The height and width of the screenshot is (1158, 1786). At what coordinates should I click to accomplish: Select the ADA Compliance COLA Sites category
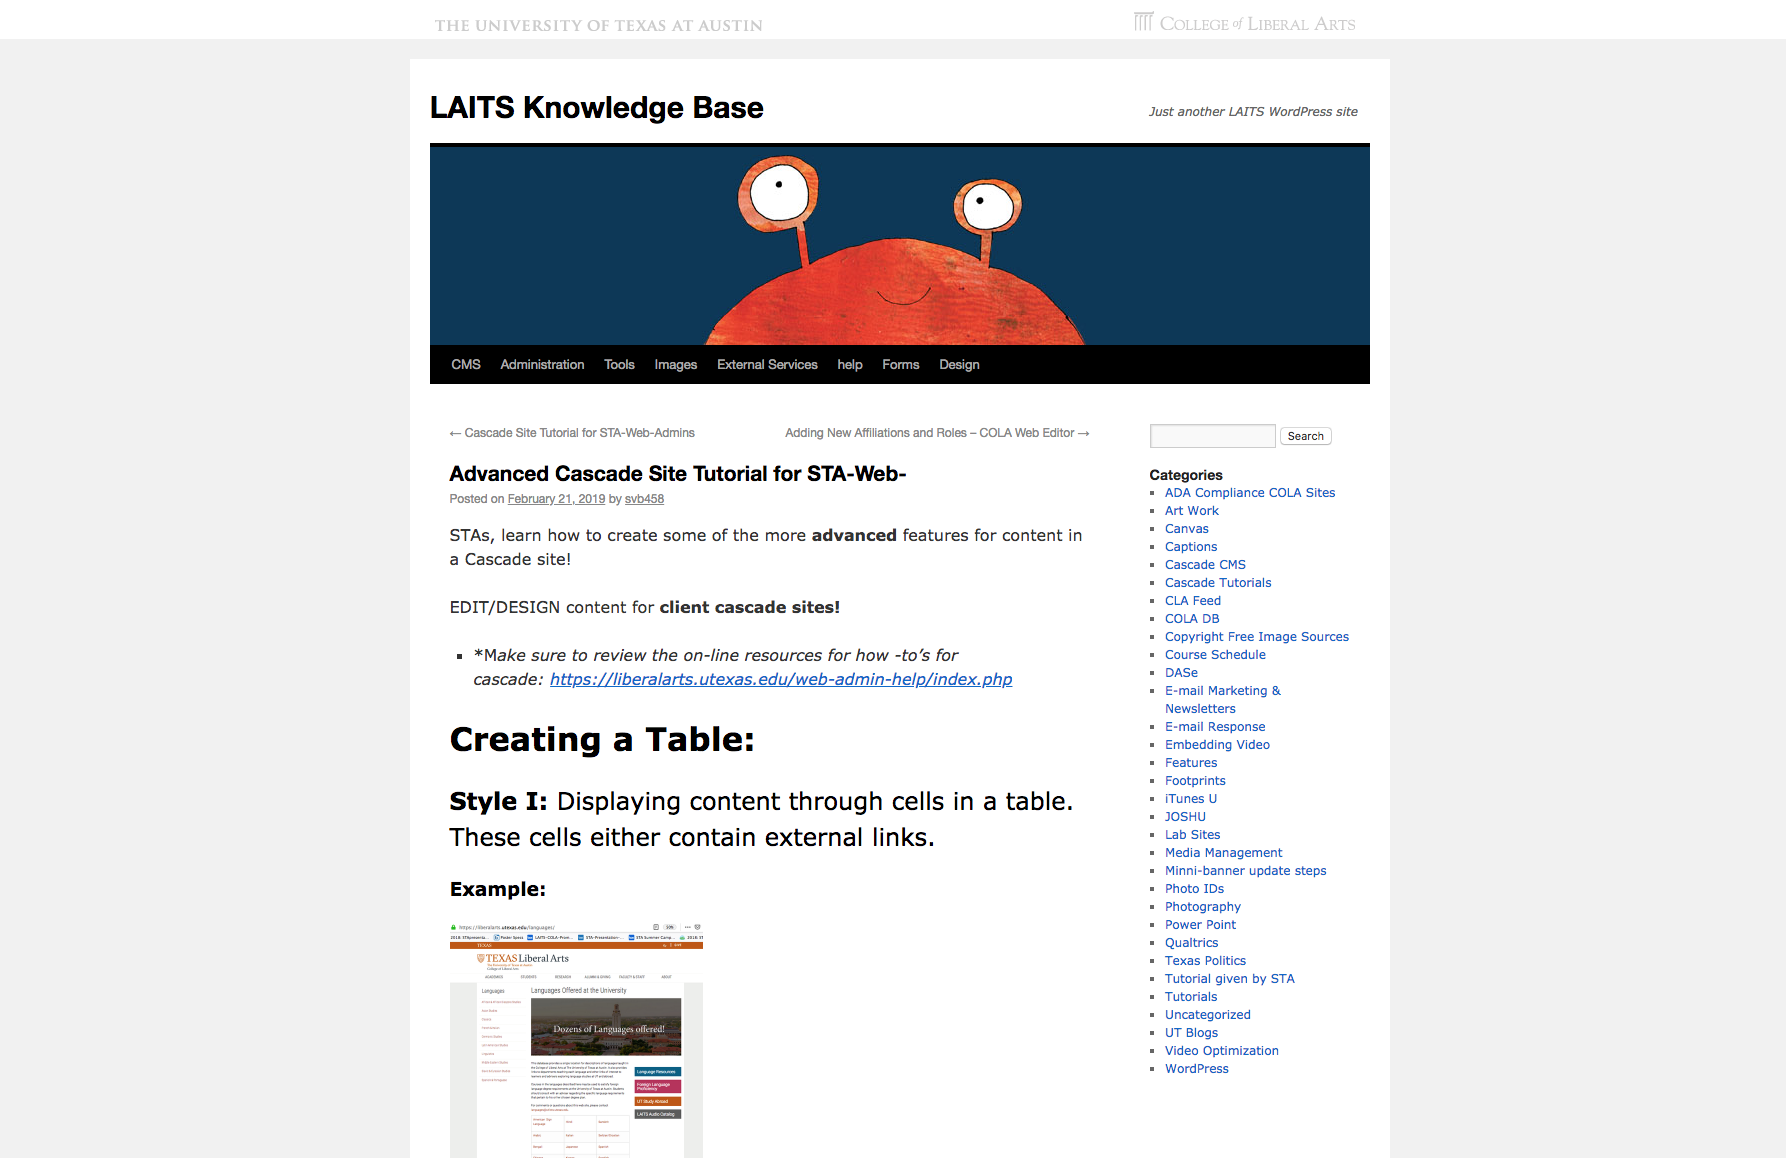pos(1249,493)
